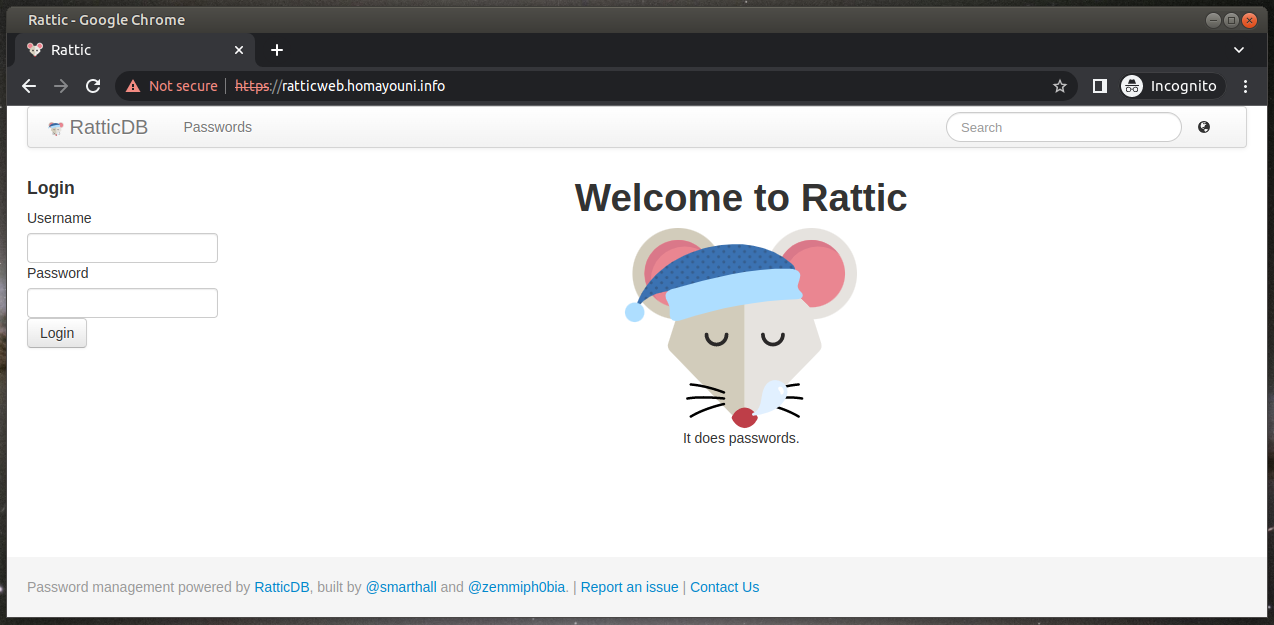Expand the tab search chevron

[x=1239, y=50]
